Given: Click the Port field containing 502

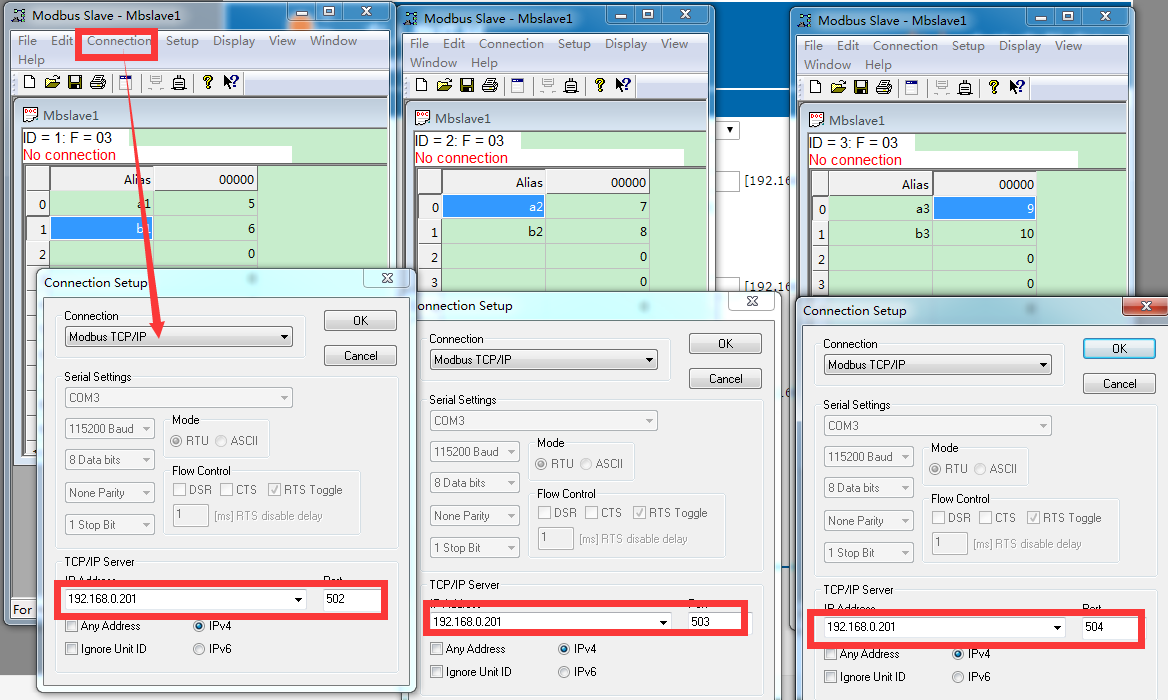Looking at the screenshot, I should [351, 599].
